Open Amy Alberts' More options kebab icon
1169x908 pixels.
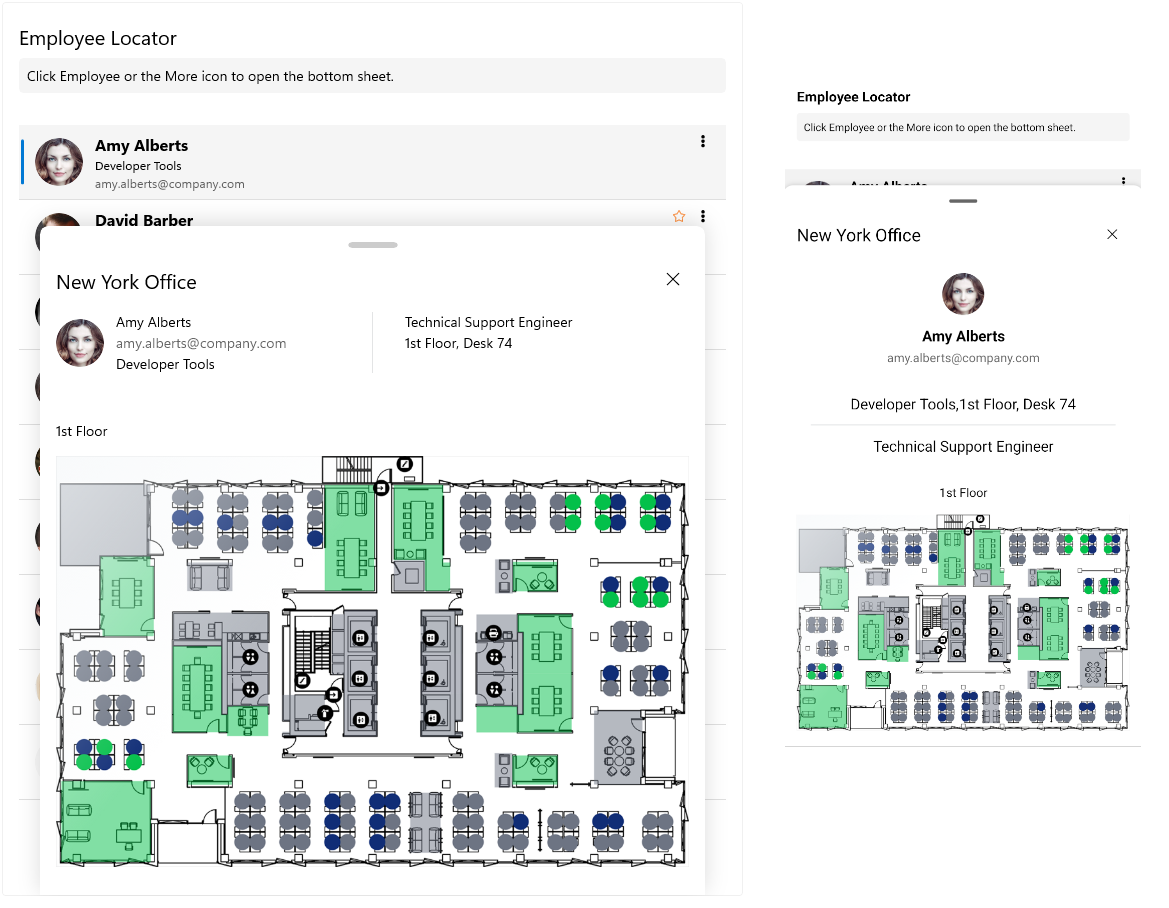(703, 141)
